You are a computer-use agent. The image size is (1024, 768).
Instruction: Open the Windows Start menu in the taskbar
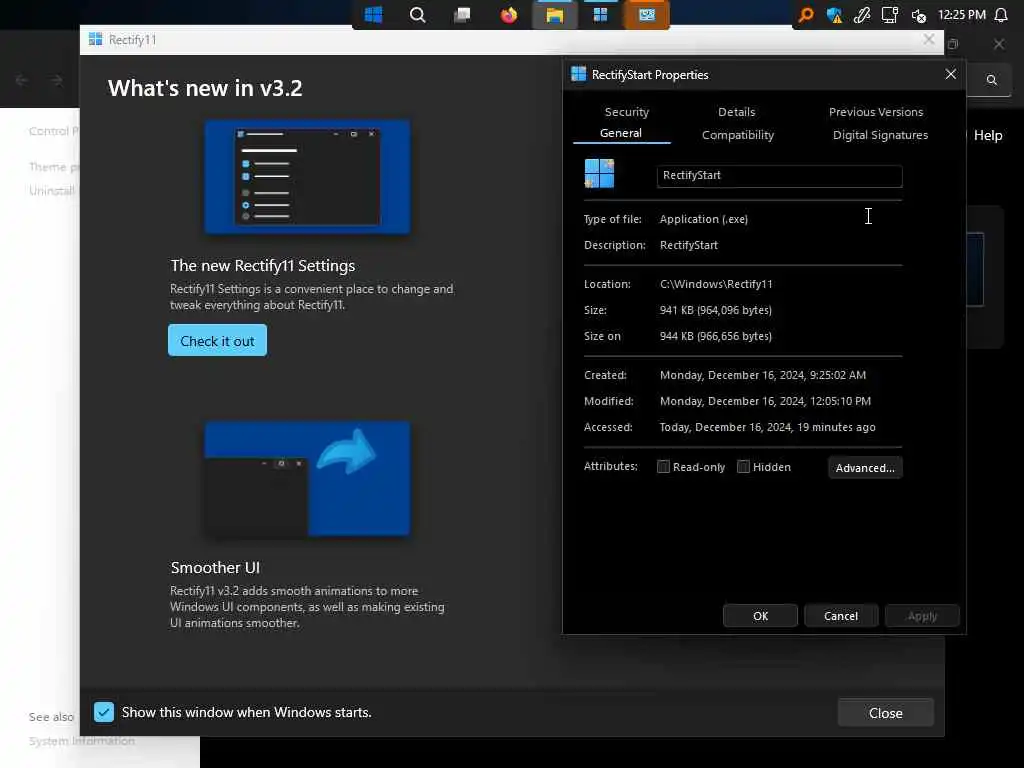(373, 14)
